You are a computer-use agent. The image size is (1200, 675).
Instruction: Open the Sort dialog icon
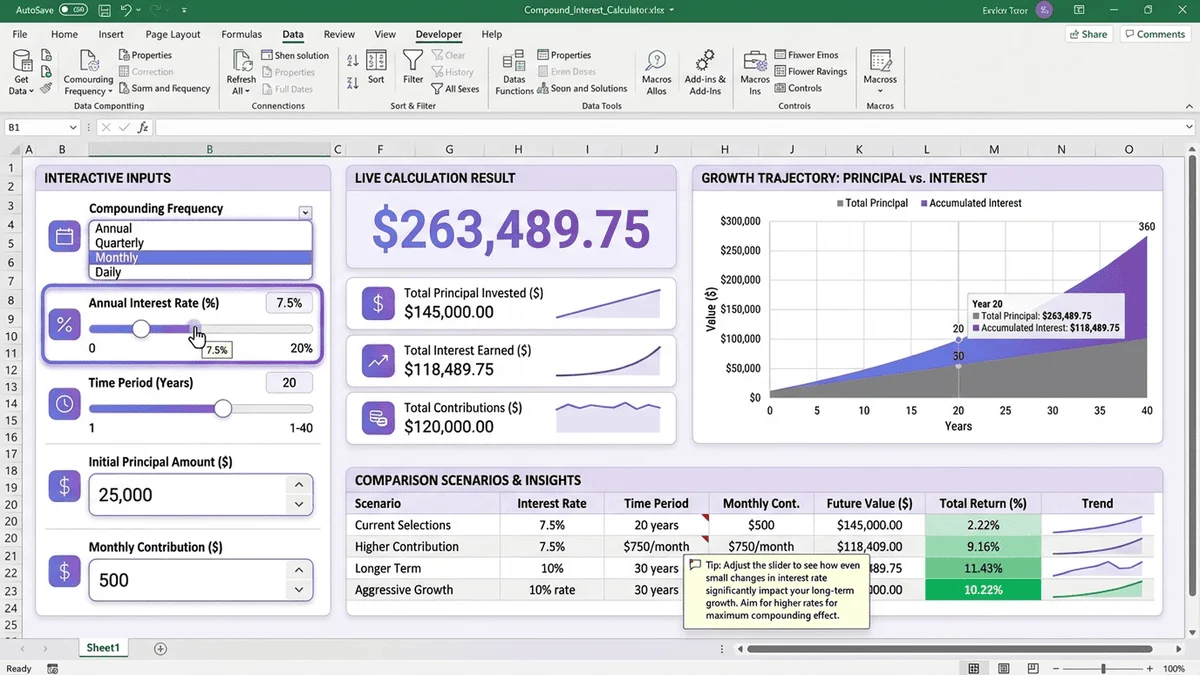(376, 61)
